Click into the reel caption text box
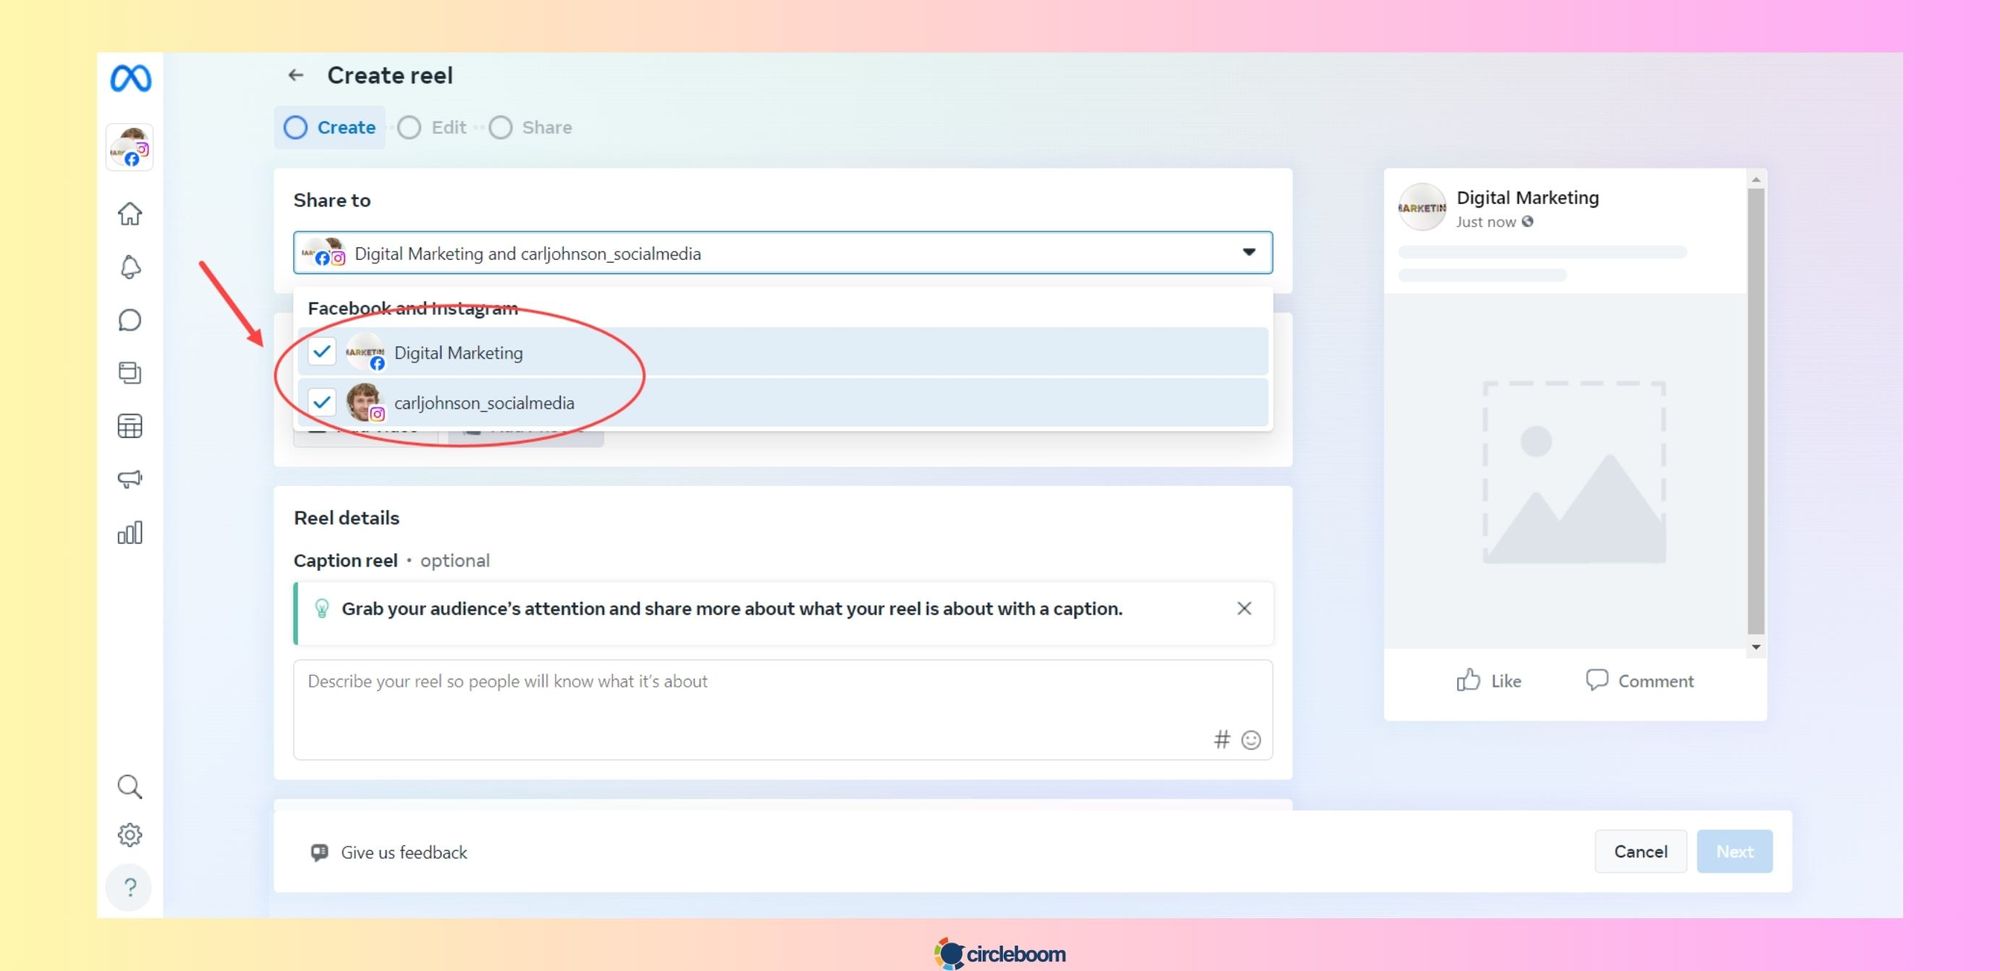Screen dimensions: 2000x971 [782, 709]
